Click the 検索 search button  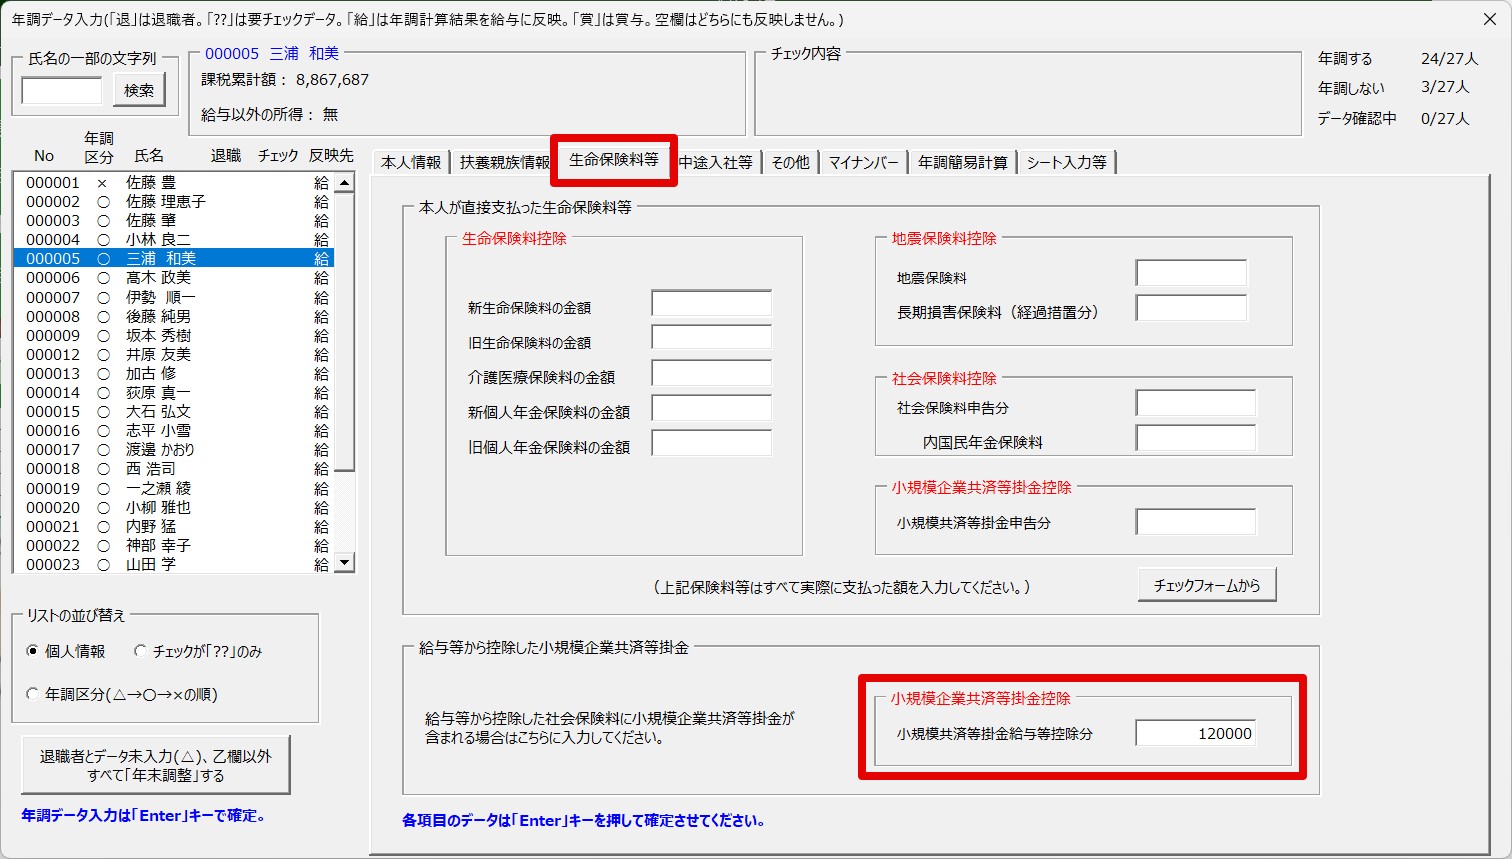click(x=139, y=90)
